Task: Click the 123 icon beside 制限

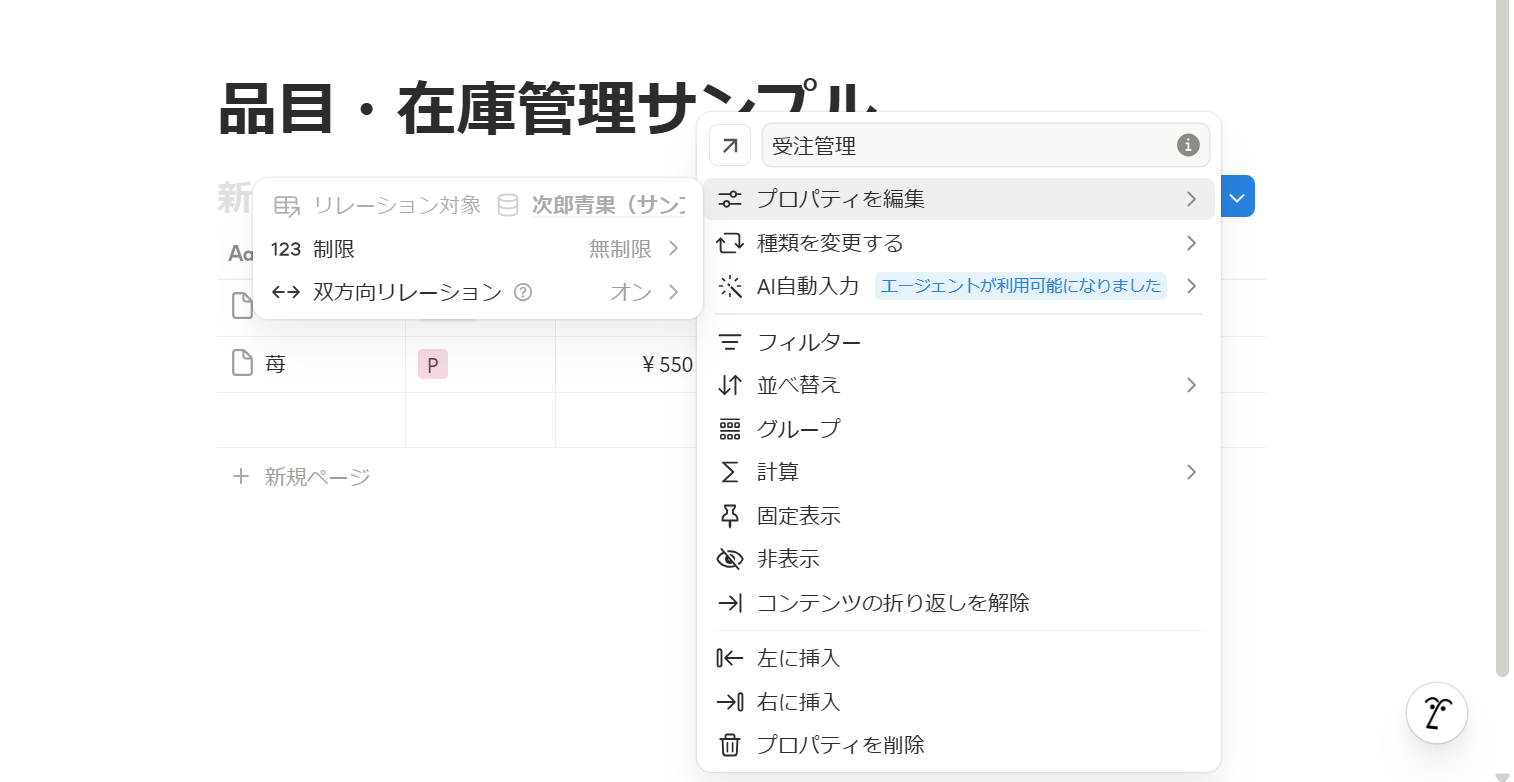Action: click(x=286, y=249)
